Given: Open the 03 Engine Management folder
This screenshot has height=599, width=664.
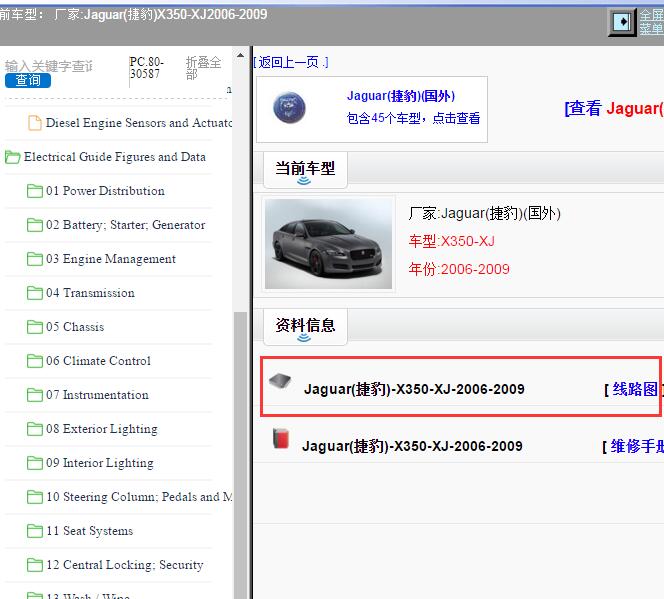Looking at the screenshot, I should [x=111, y=259].
